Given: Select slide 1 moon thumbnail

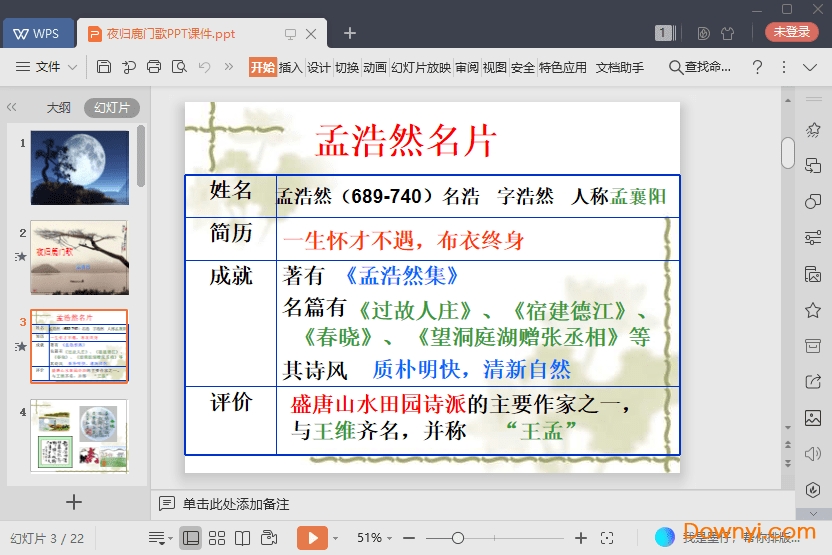Looking at the screenshot, I should click(80, 168).
